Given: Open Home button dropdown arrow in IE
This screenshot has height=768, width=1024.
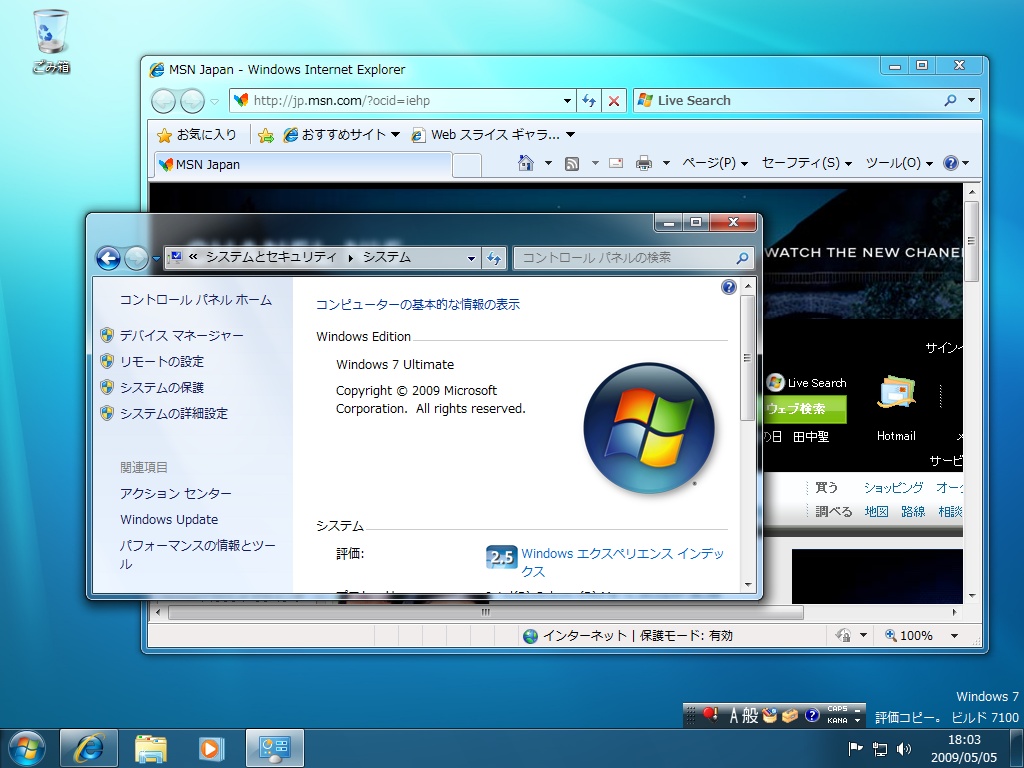Looking at the screenshot, I should coord(548,163).
